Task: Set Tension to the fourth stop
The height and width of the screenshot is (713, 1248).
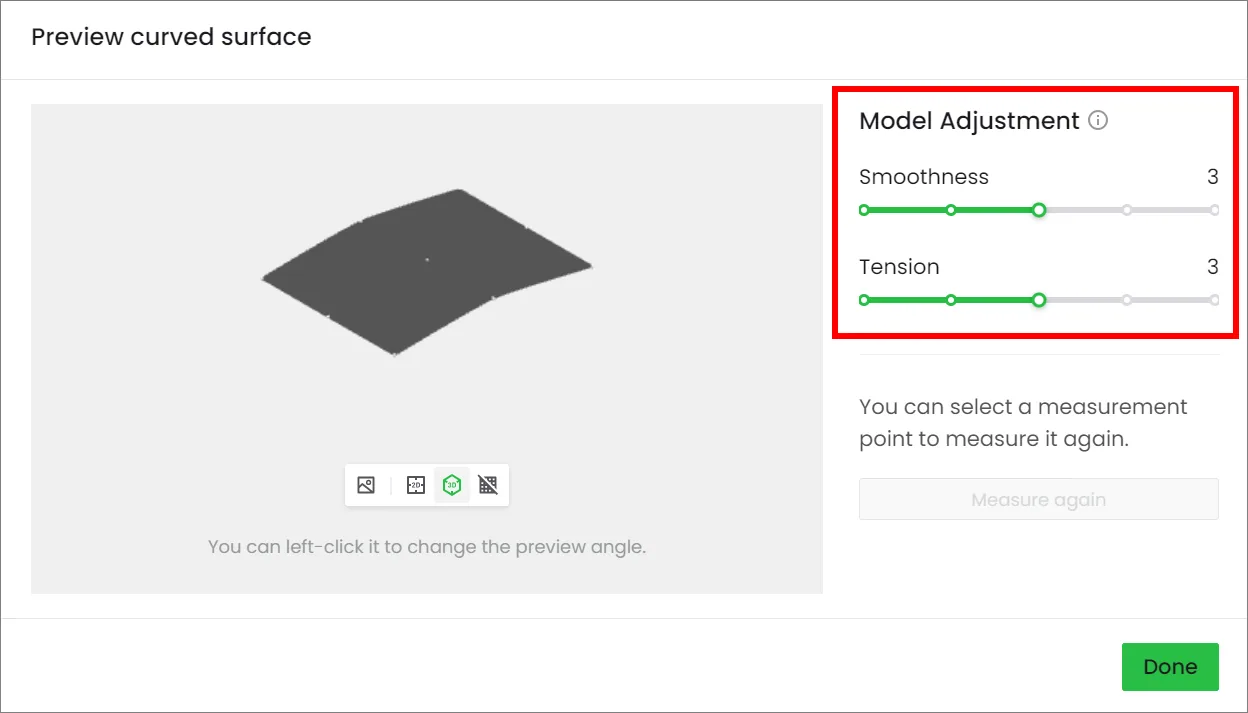Action: click(1127, 300)
